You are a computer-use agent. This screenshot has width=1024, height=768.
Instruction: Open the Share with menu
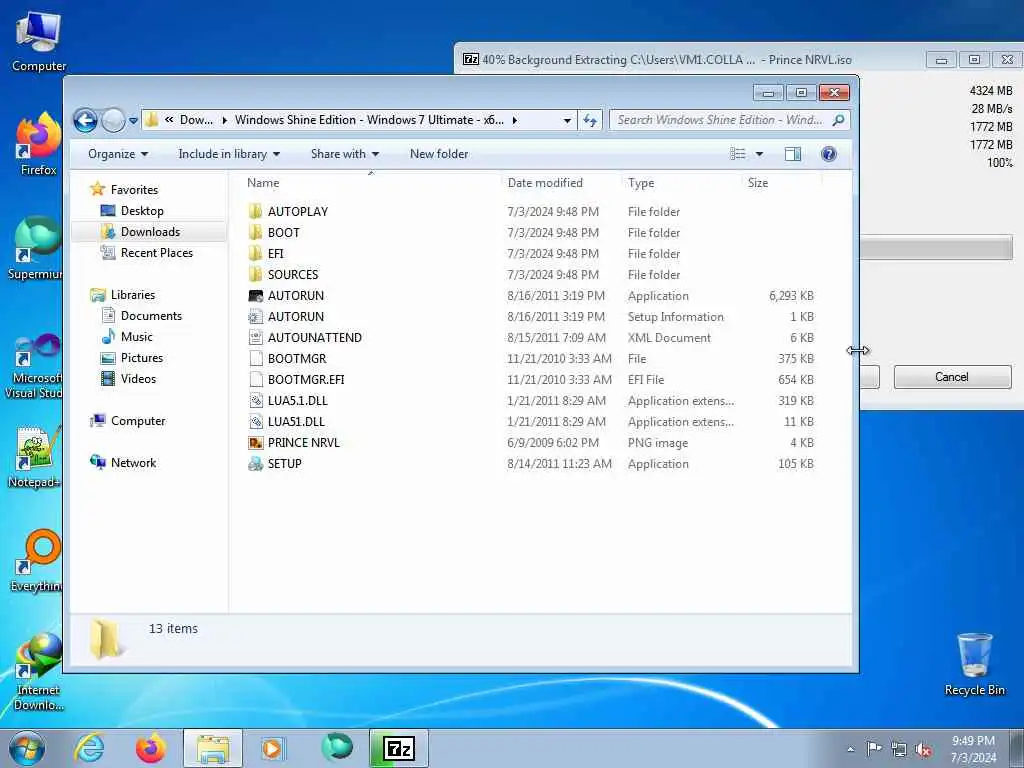(345, 154)
